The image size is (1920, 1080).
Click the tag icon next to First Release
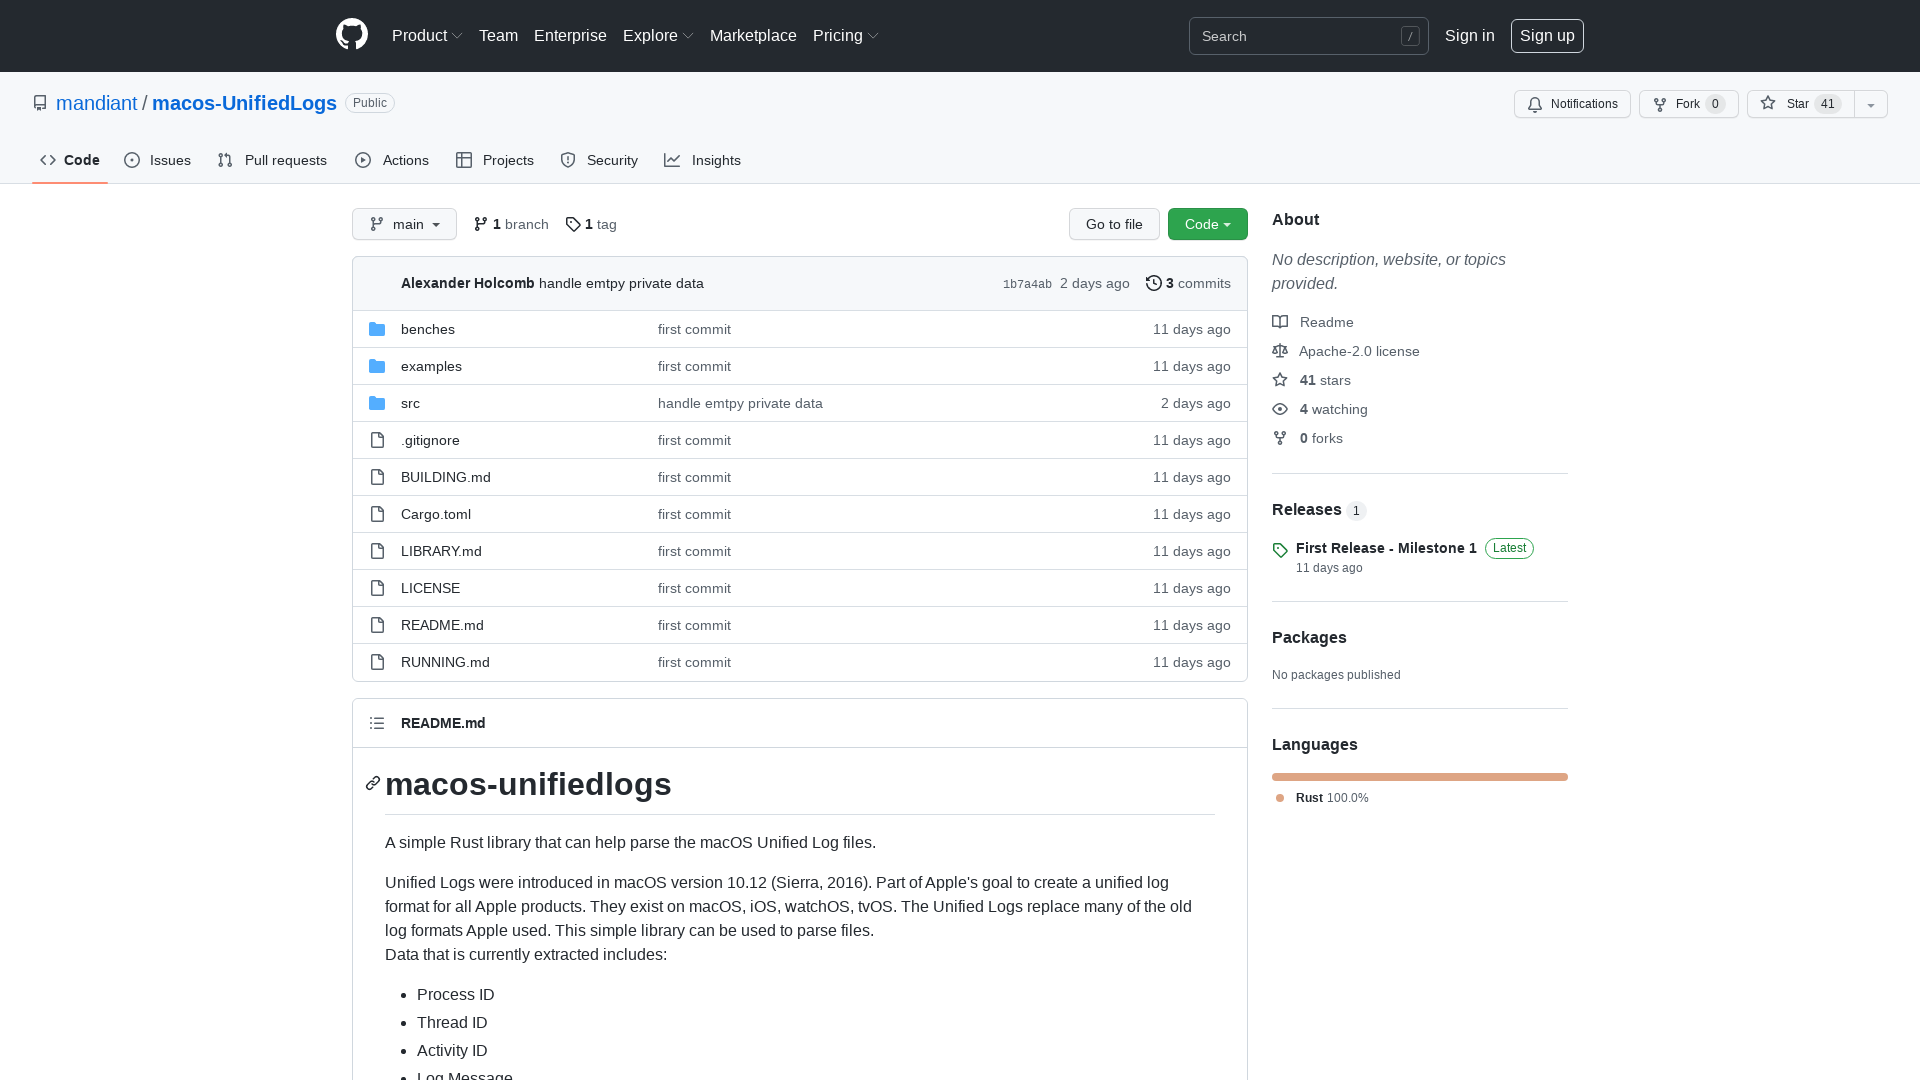(x=1280, y=550)
